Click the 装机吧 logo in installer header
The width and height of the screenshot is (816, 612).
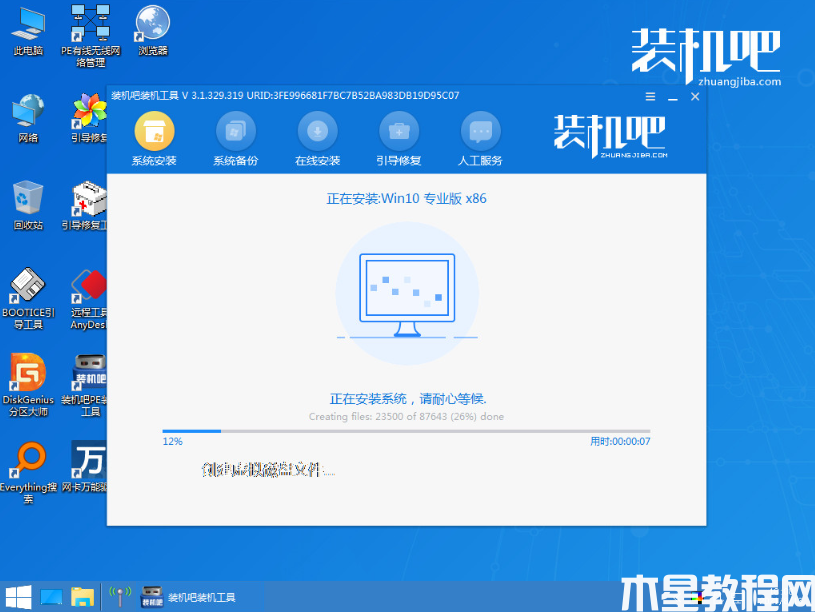609,136
